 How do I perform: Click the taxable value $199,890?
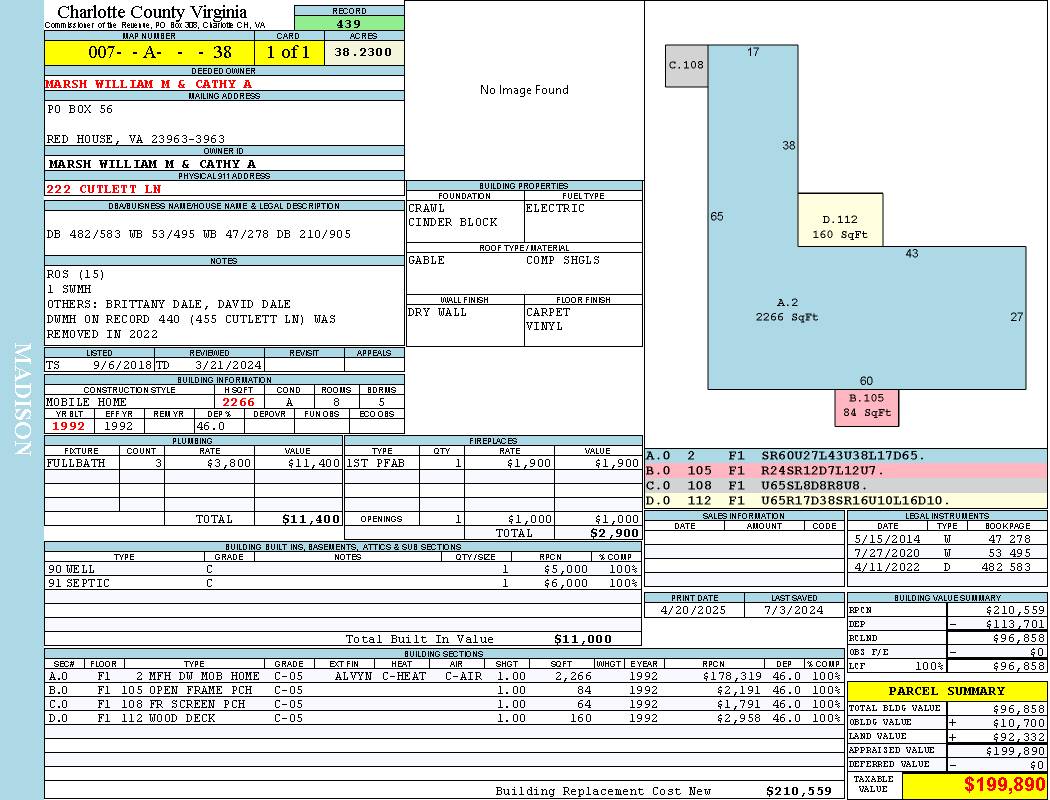pos(974,786)
